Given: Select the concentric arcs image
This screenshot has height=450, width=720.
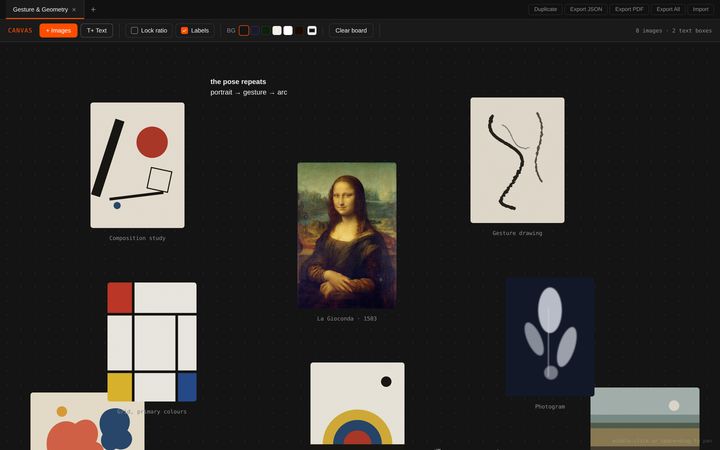Looking at the screenshot, I should [x=357, y=403].
